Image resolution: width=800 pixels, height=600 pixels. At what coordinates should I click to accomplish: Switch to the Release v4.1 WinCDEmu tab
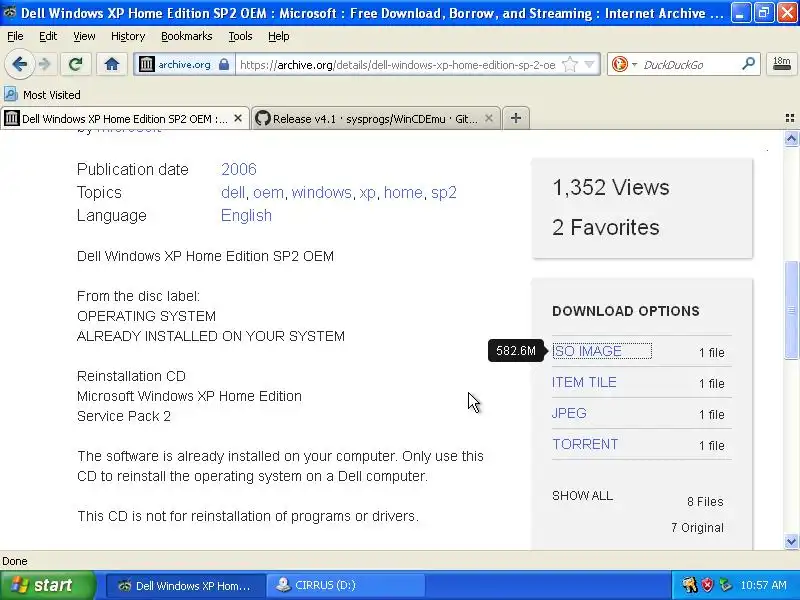374,118
